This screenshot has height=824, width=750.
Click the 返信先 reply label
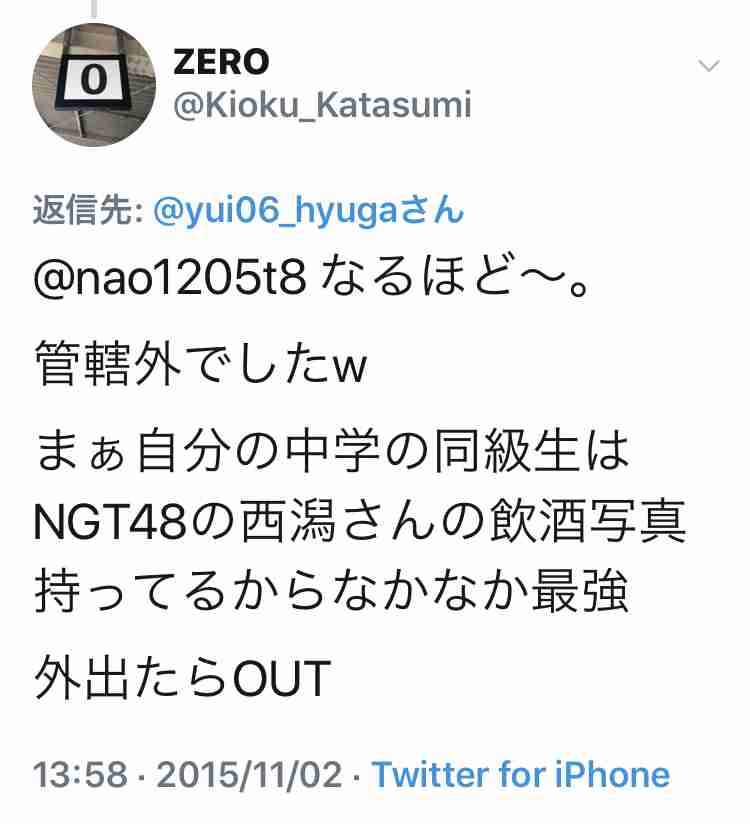[x=88, y=211]
